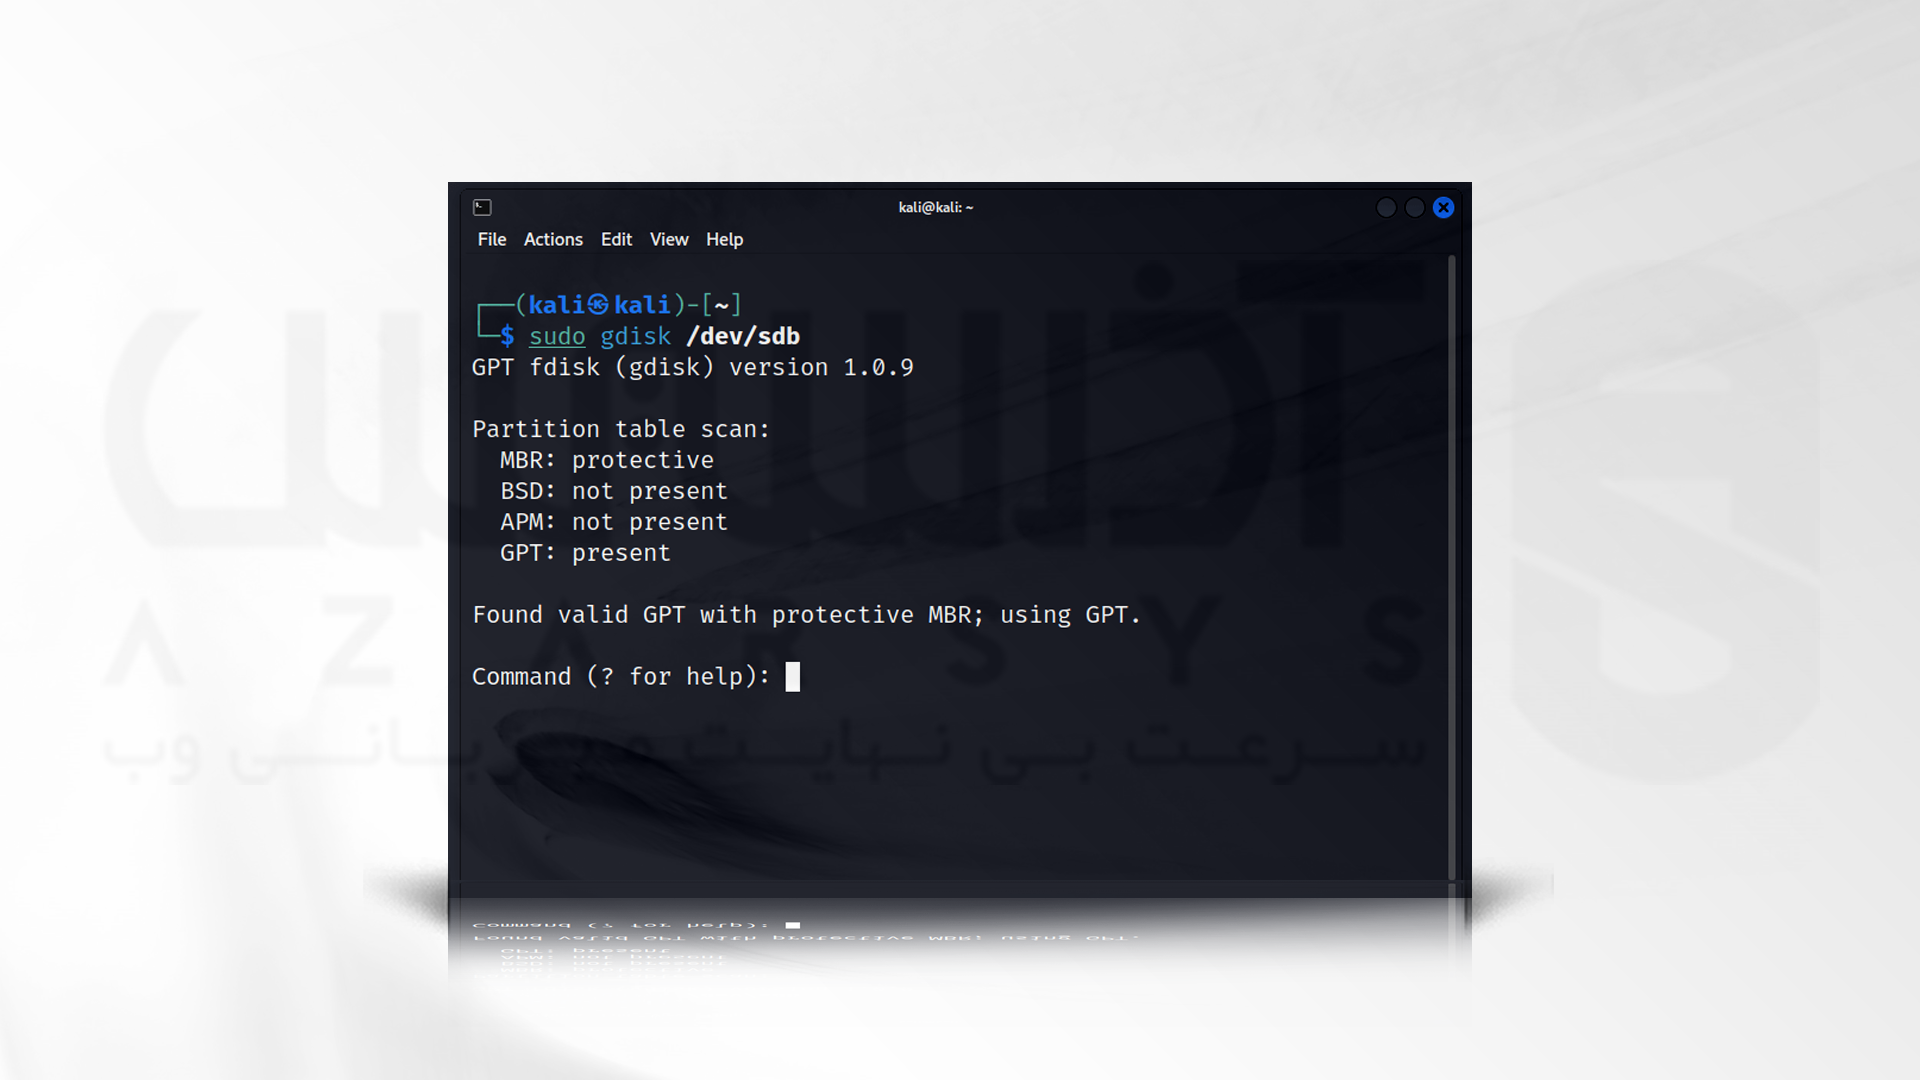Select the Edit menu option
This screenshot has width=1920, height=1080.
click(615, 239)
